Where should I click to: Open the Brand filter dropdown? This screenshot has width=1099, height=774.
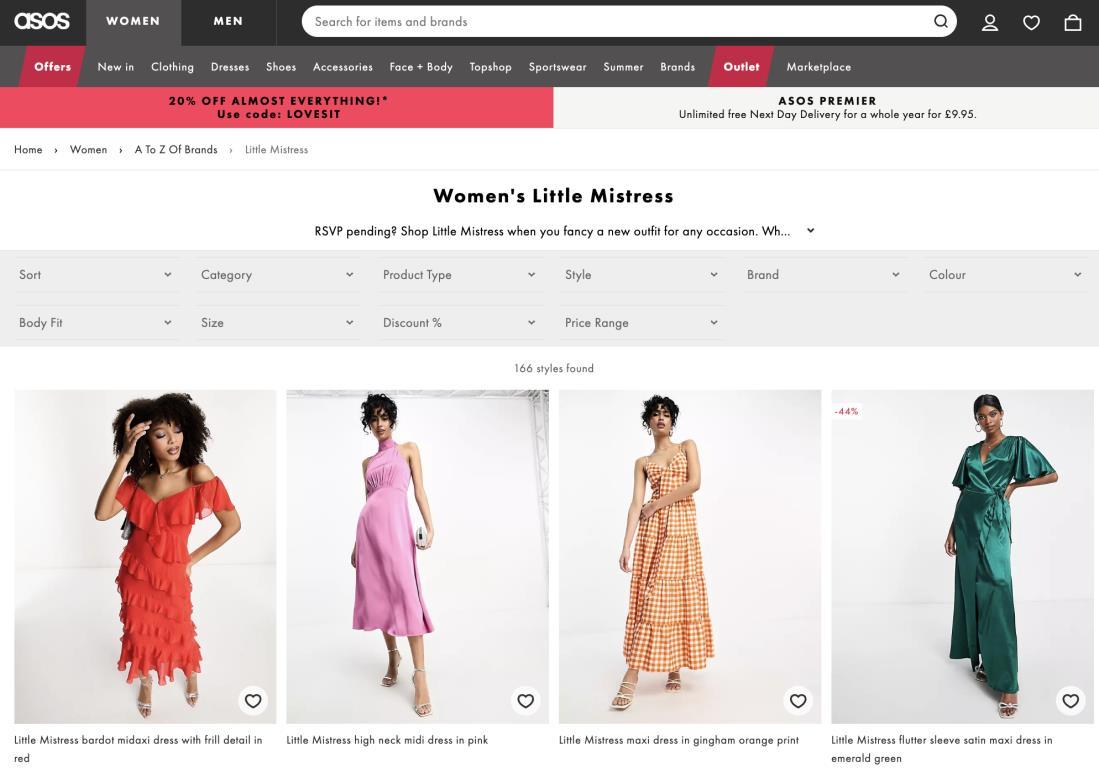pos(823,275)
